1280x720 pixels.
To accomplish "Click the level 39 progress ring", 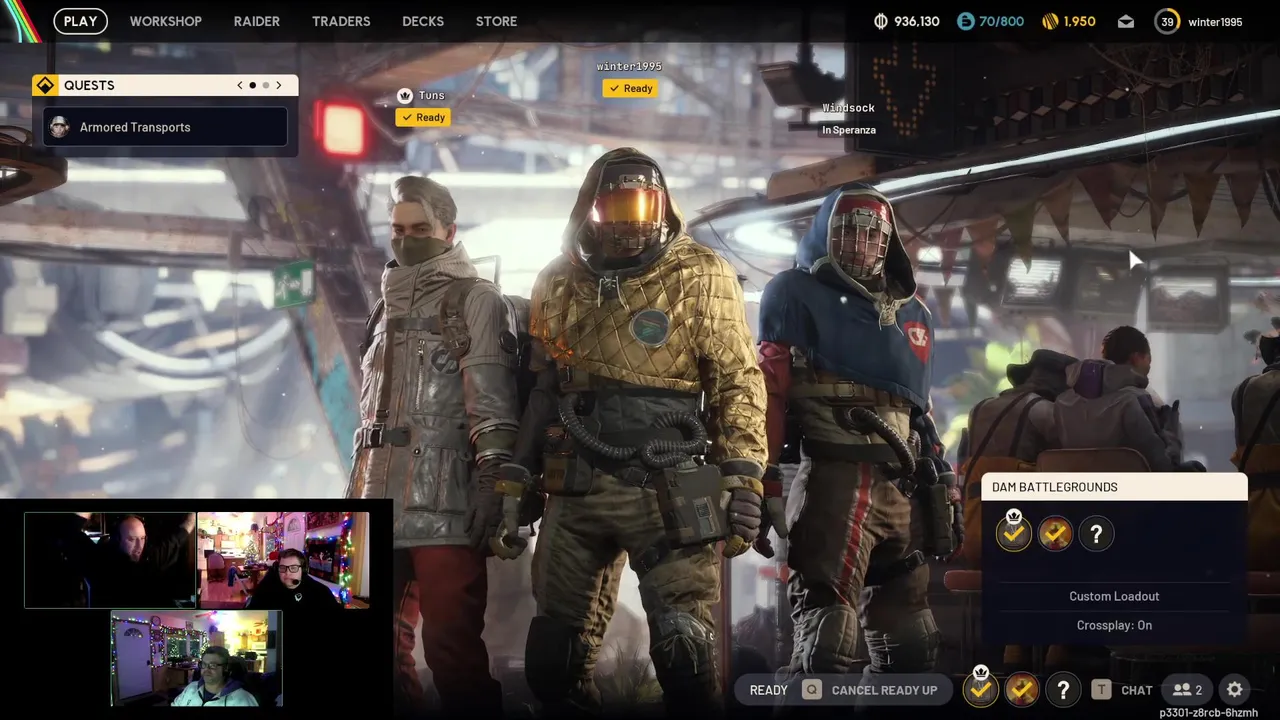I will (x=1167, y=21).
